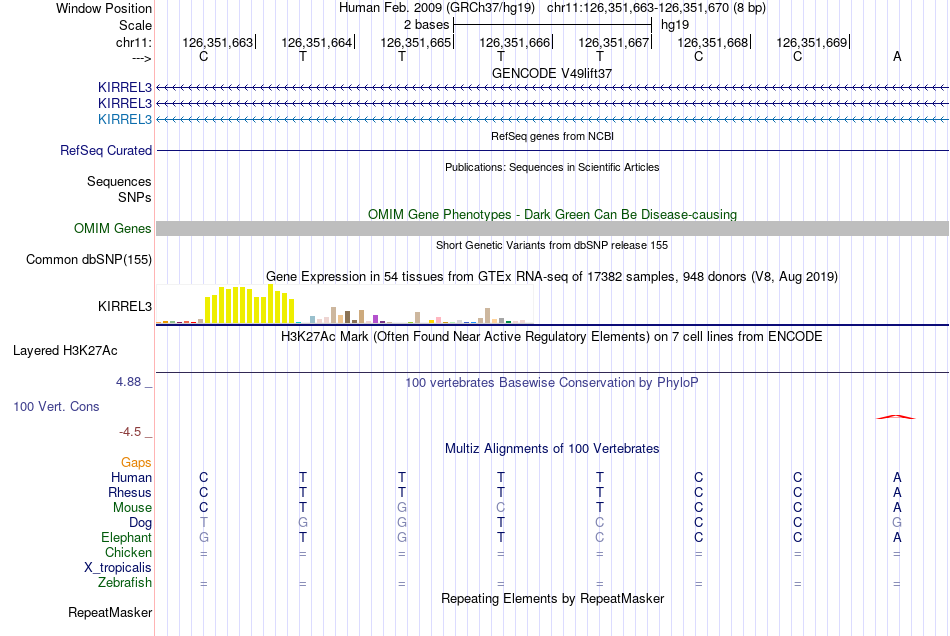Select the GENCODE V49lift37 track title
Viewport: 950px width, 636px height.
click(552, 73)
